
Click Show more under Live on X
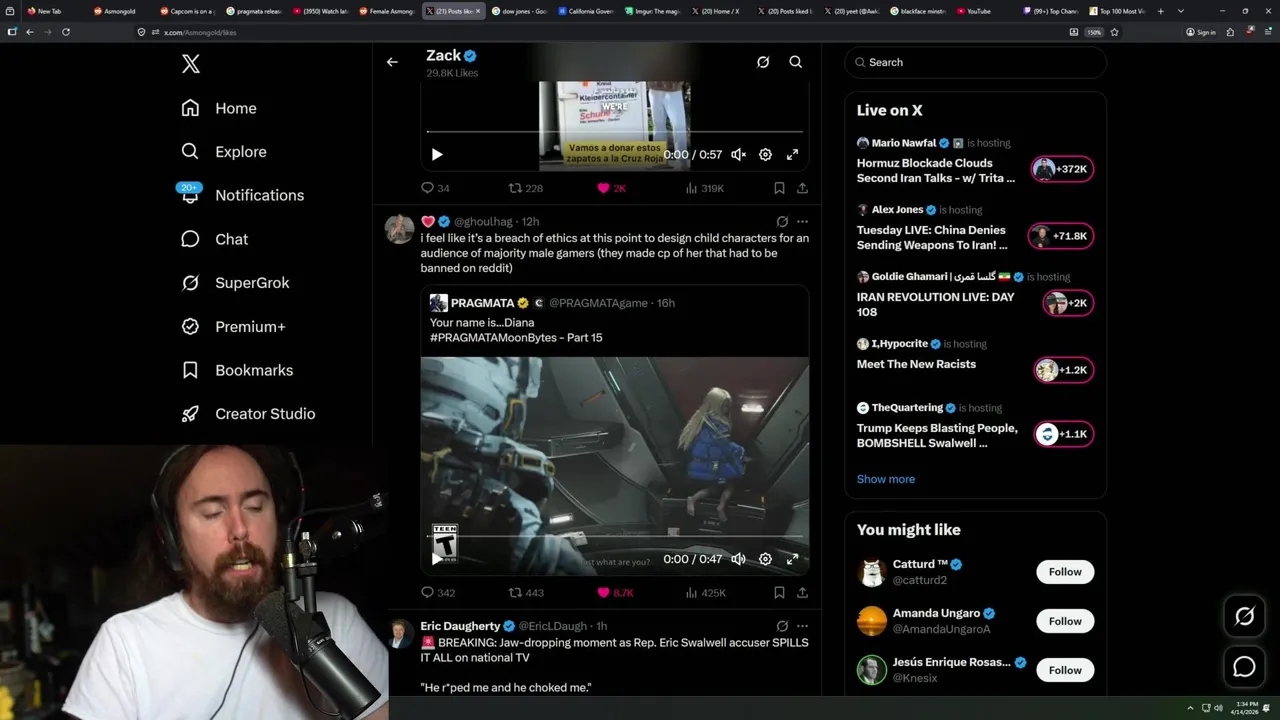886,479
